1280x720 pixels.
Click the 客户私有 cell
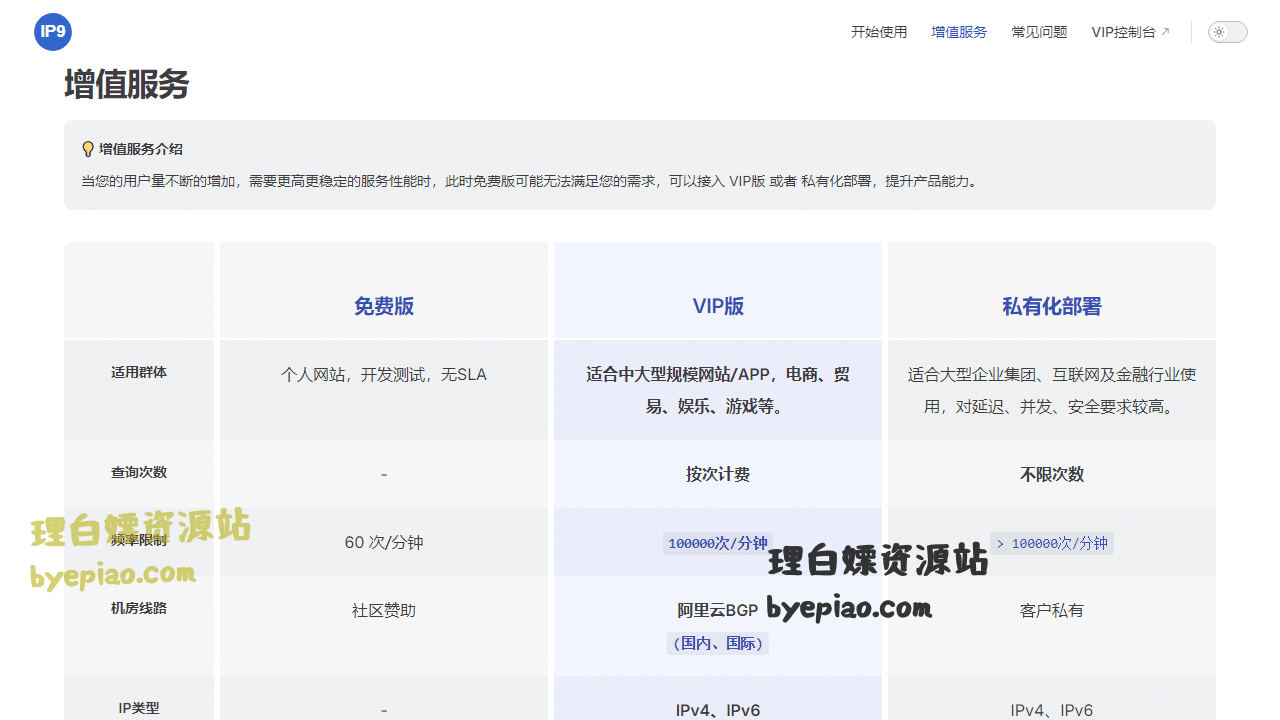[x=1052, y=610]
